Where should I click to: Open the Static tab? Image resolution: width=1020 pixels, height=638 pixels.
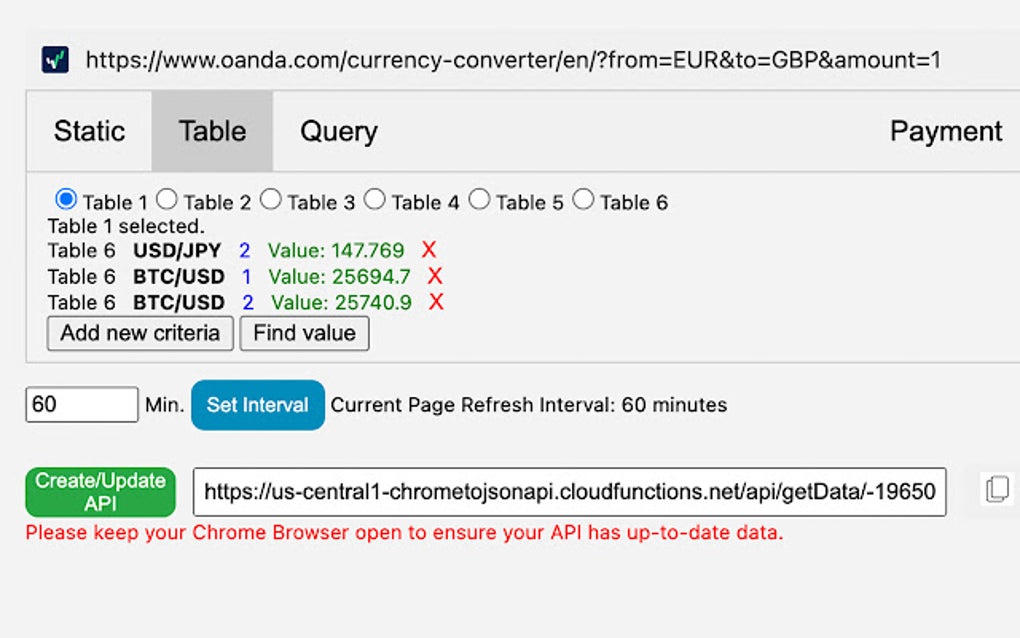pos(89,131)
